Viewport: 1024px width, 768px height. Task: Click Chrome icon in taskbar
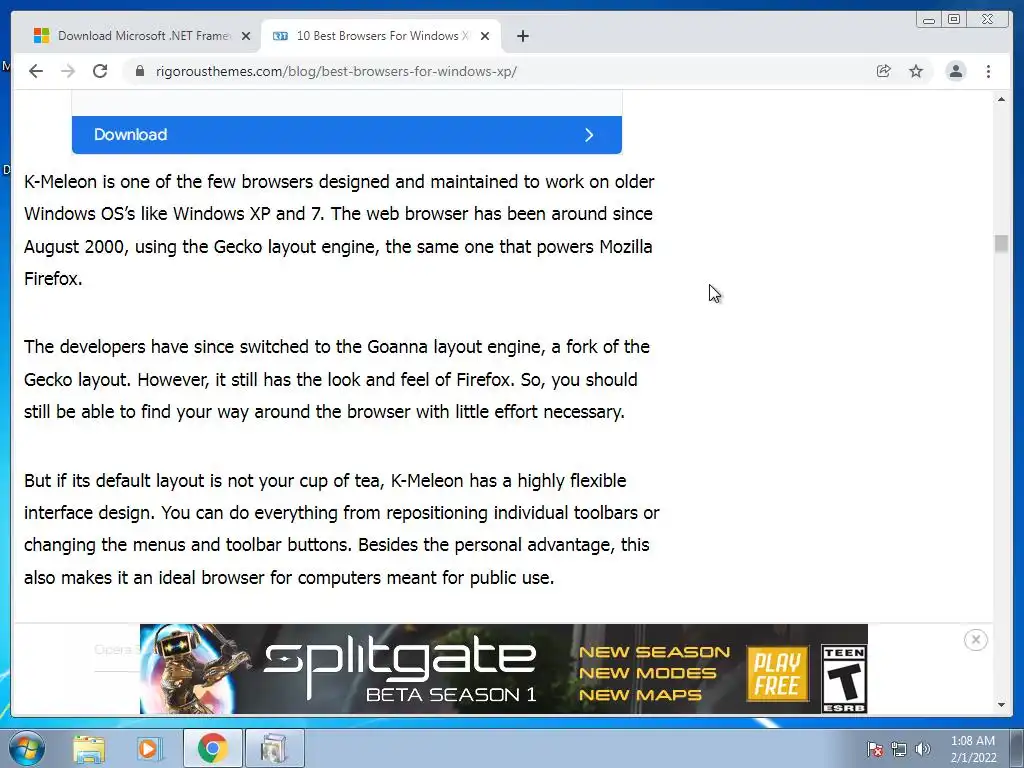click(x=212, y=748)
